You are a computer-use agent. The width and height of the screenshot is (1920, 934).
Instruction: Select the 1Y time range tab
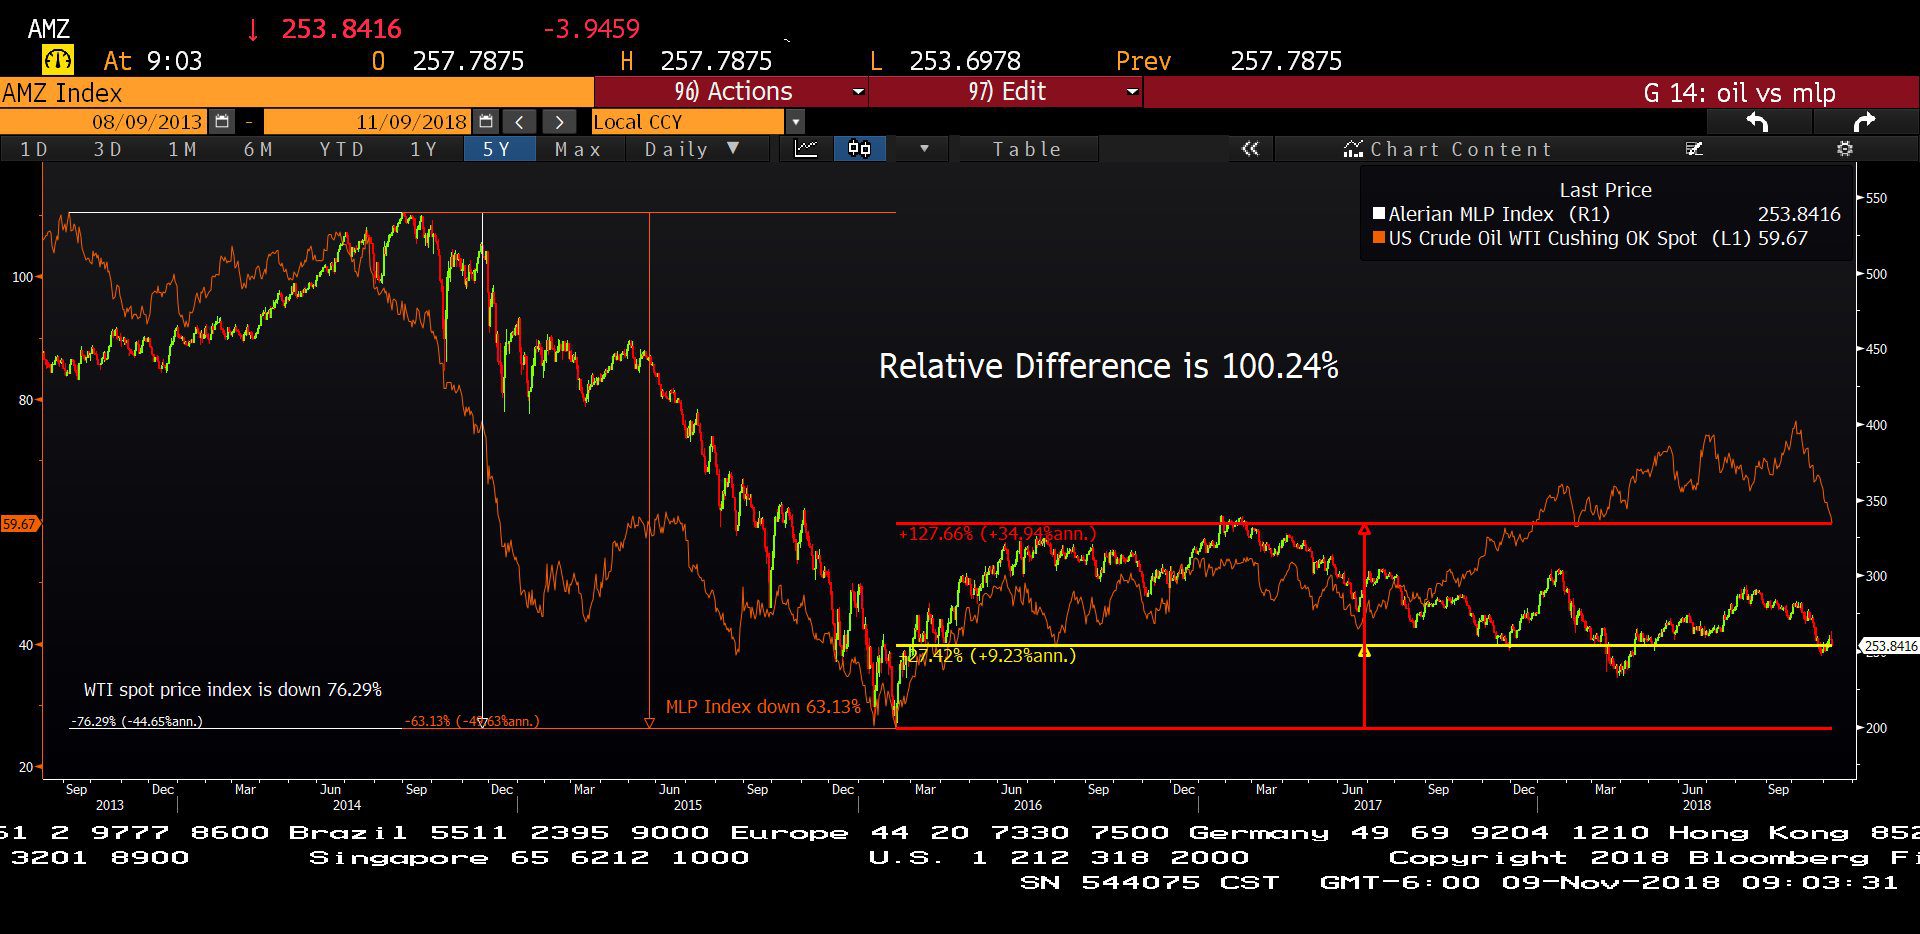tap(424, 149)
